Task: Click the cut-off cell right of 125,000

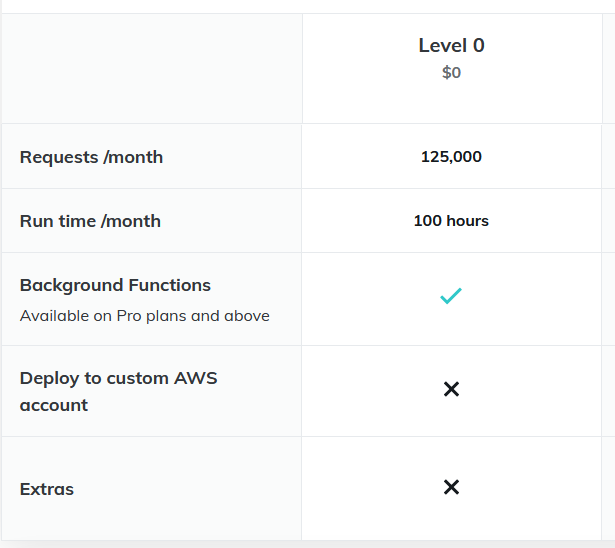Action: pos(608,157)
